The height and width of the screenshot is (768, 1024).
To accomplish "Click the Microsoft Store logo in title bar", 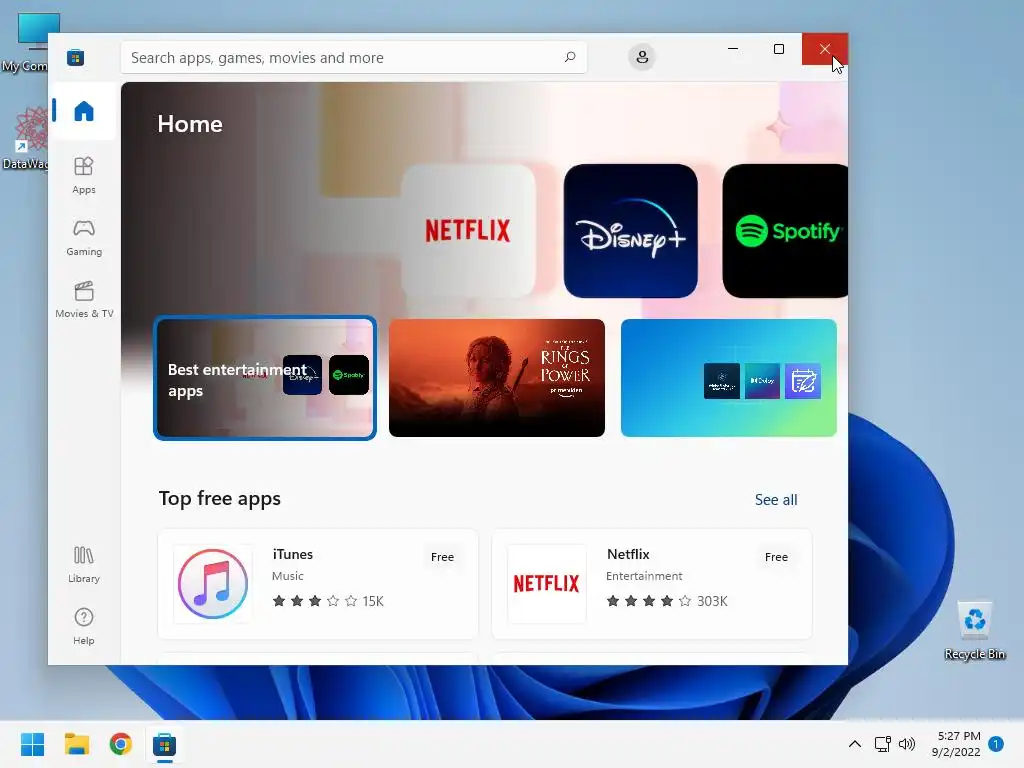I will 76,57.
